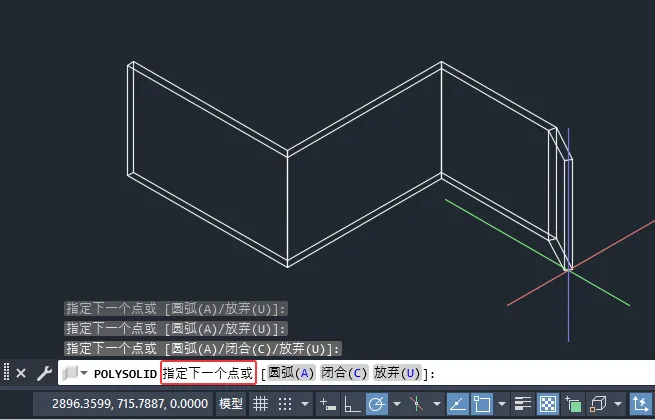Toggle dynamic input icon
This screenshot has height=420, width=655.
click(328, 404)
